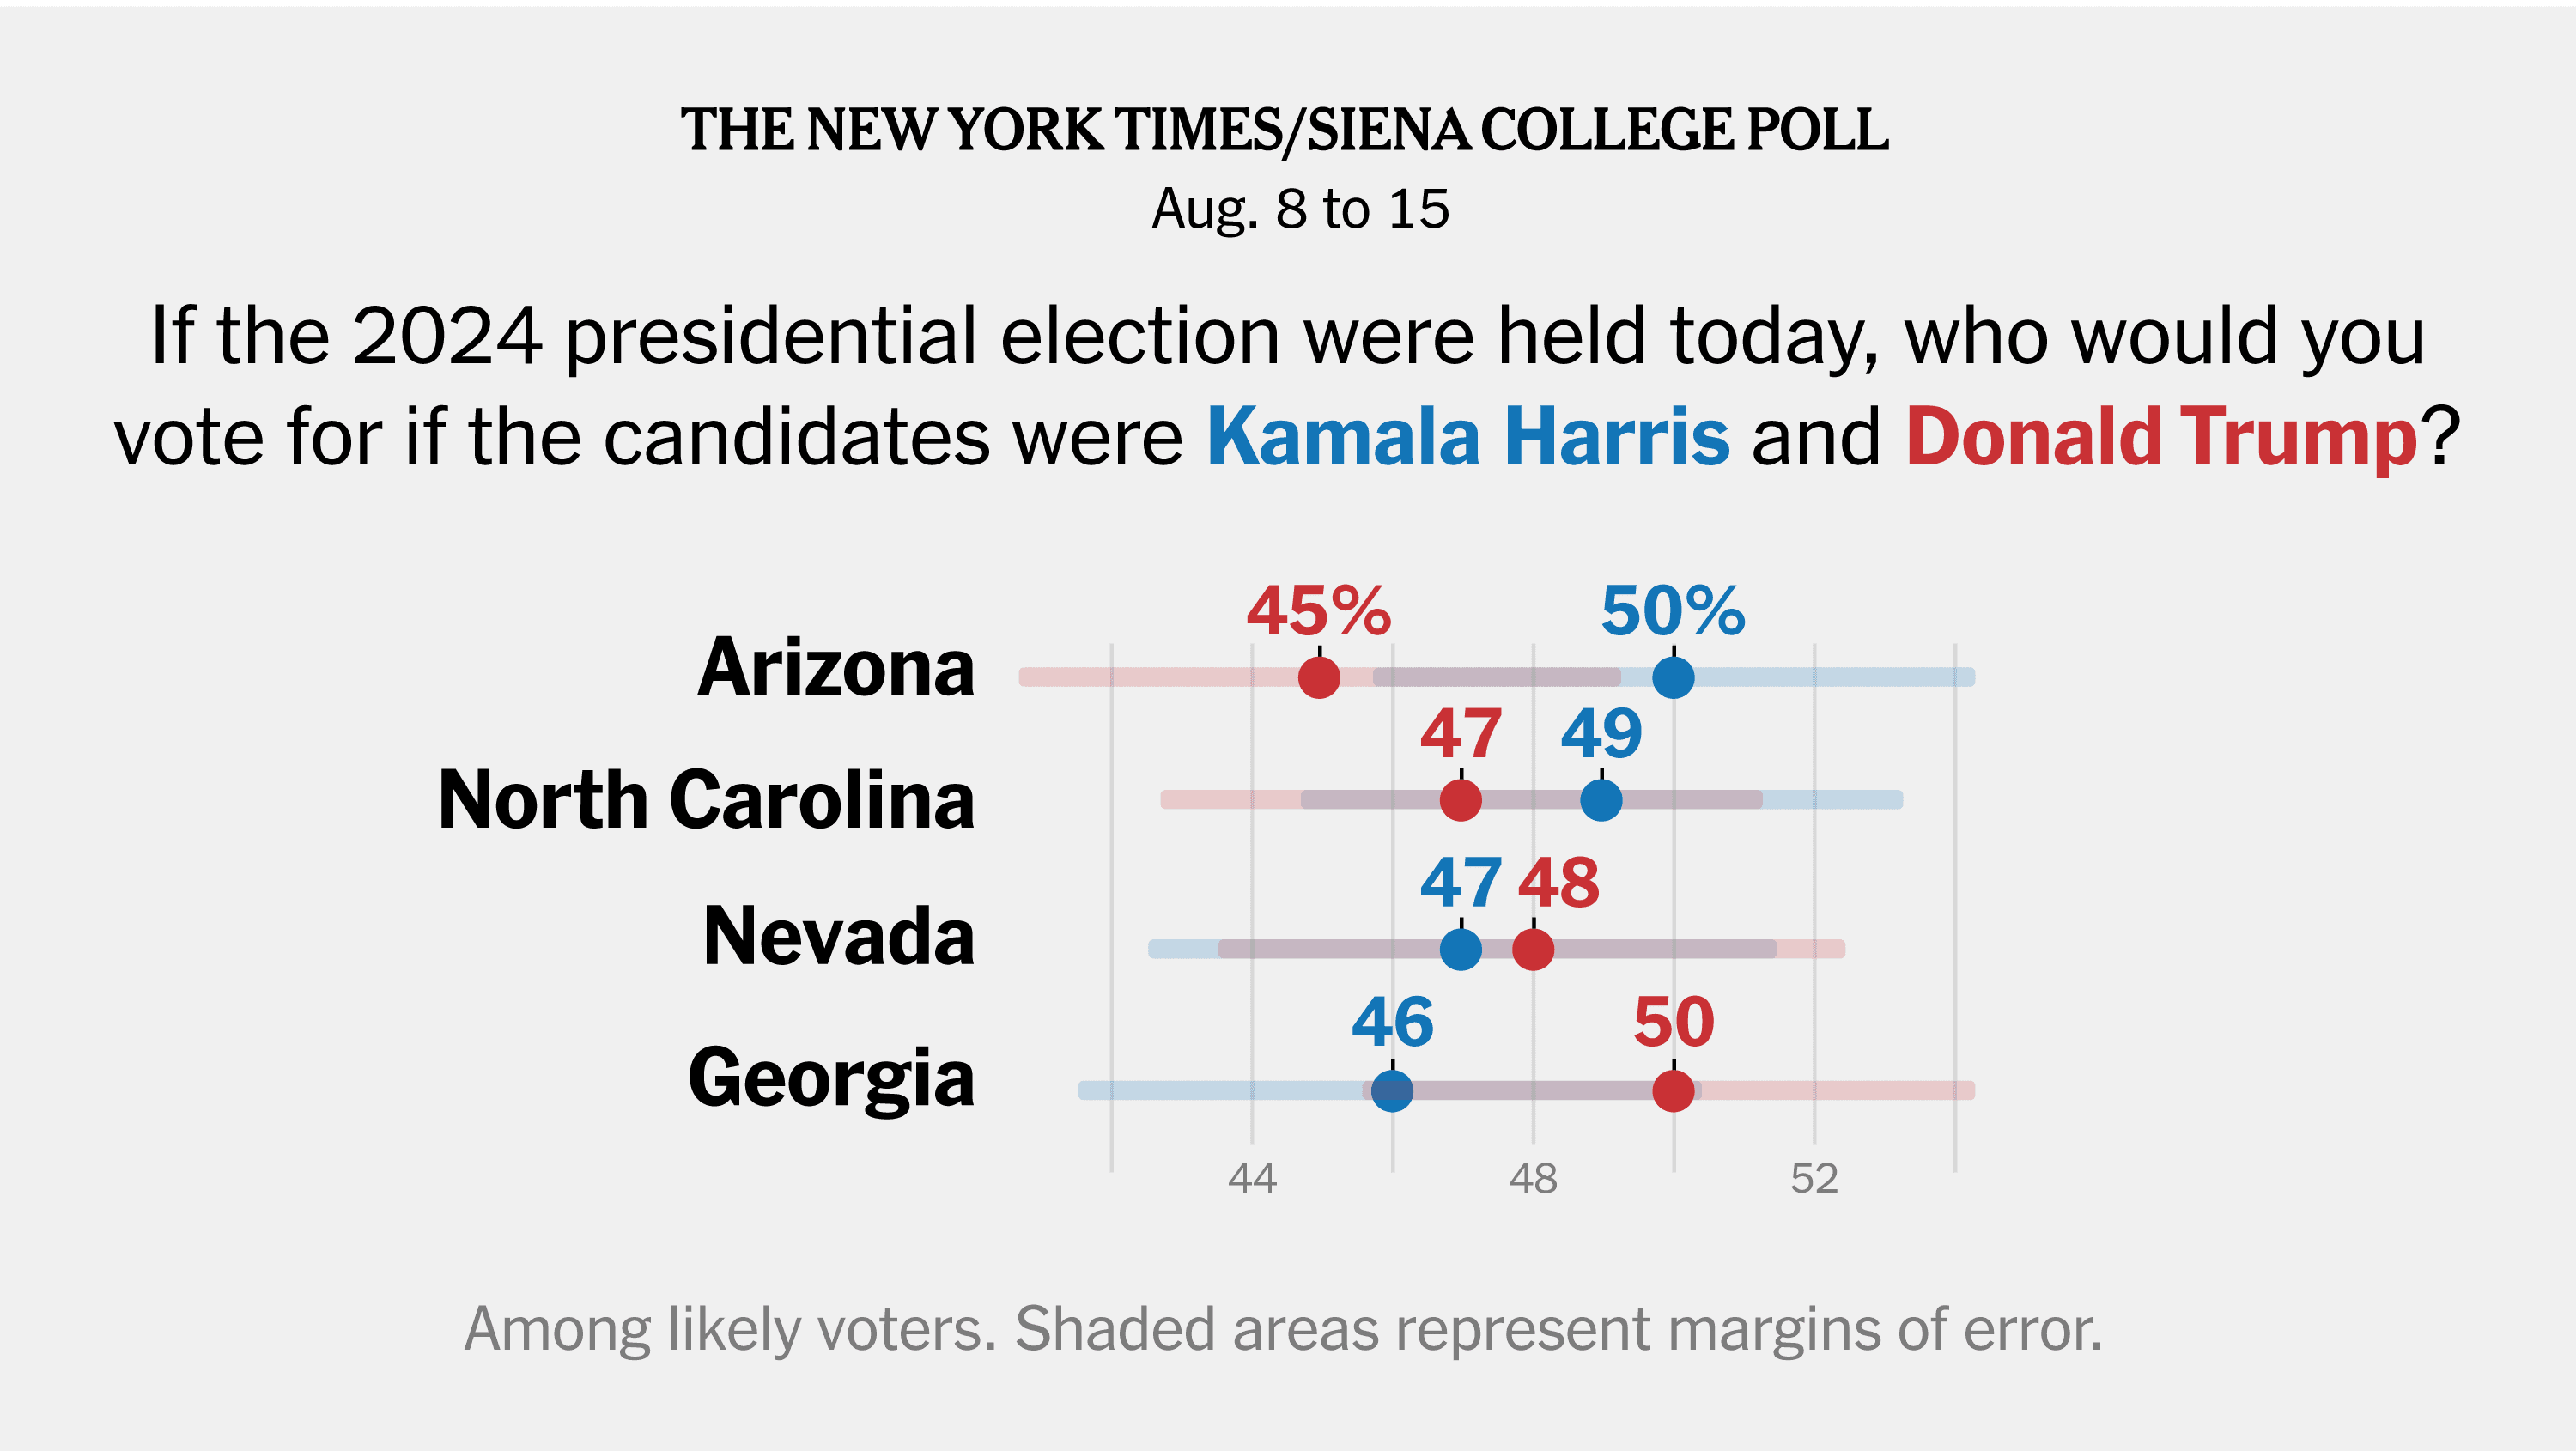
Task: Click the 52 axis tick label
Action: [1814, 1179]
